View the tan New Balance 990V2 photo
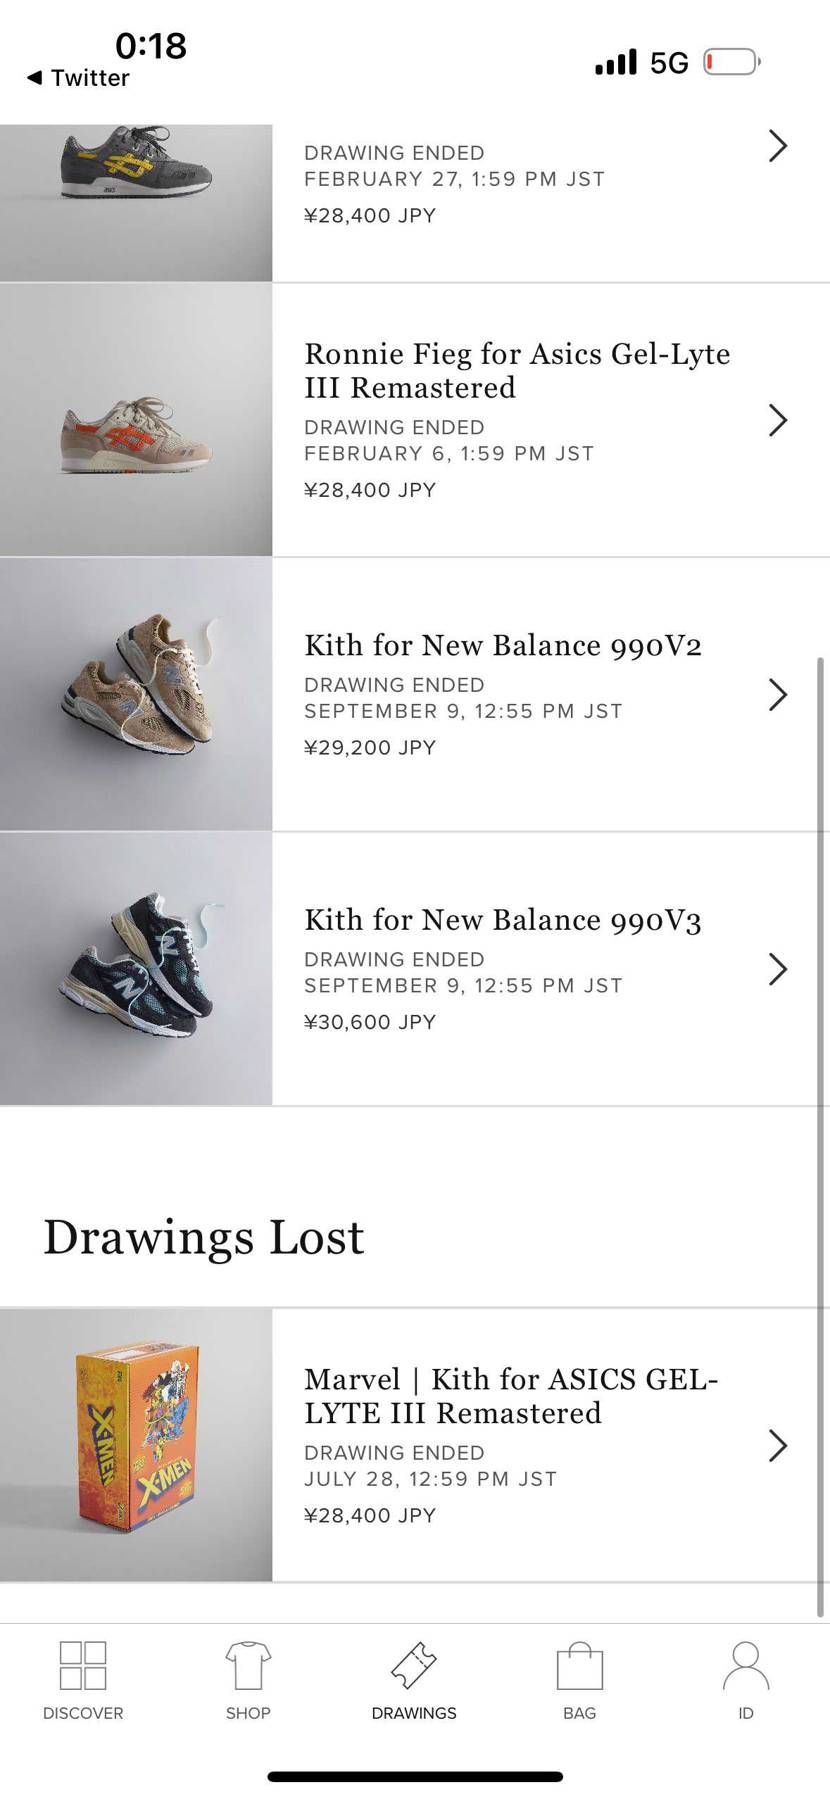 click(x=136, y=694)
